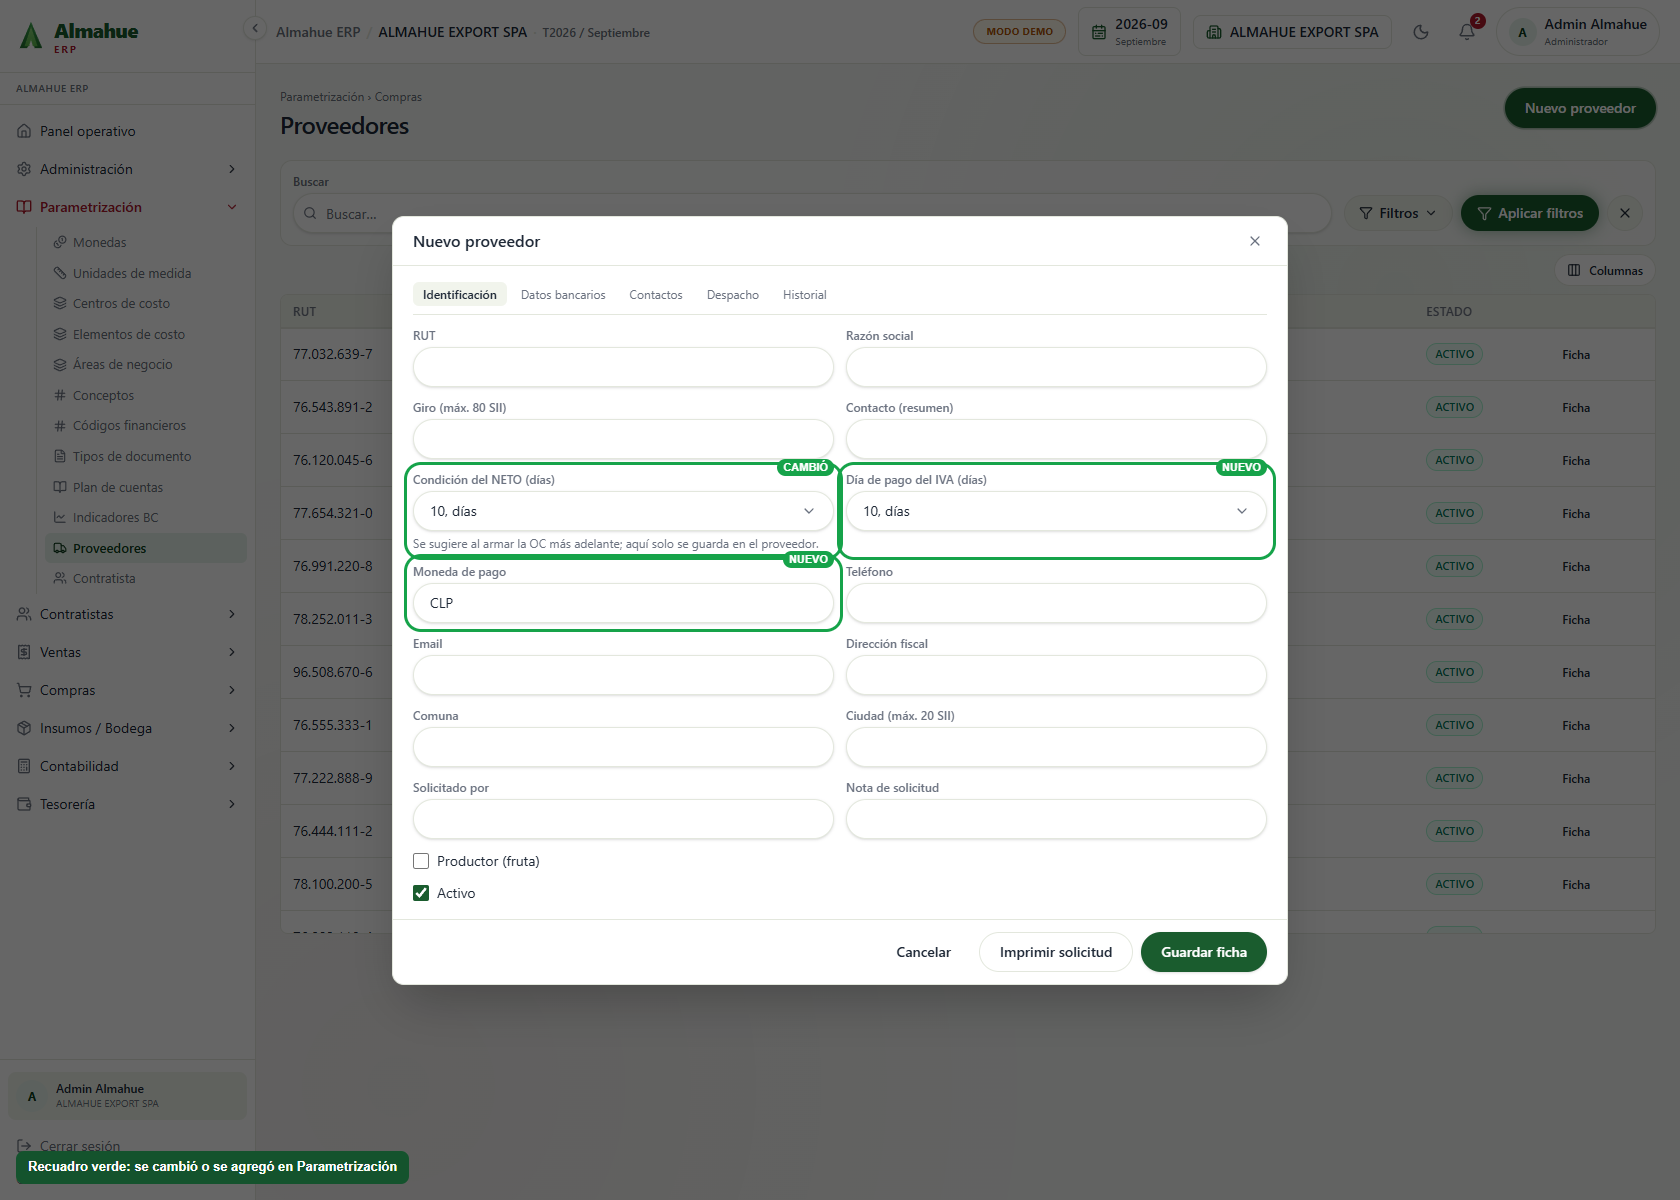Screen dimensions: 1680x1200
Task: Uncheck the Activo checkbox
Action: 421,893
